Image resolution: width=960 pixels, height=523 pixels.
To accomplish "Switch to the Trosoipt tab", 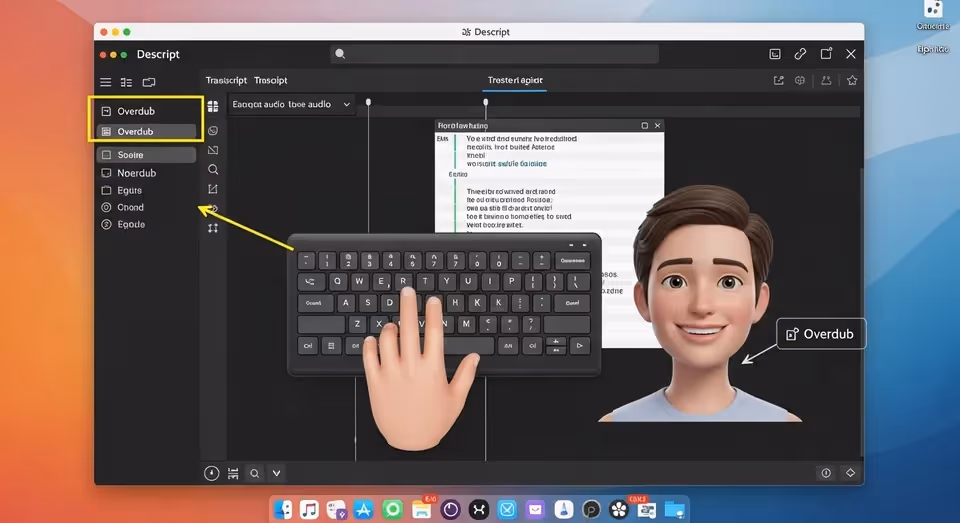I will 271,80.
